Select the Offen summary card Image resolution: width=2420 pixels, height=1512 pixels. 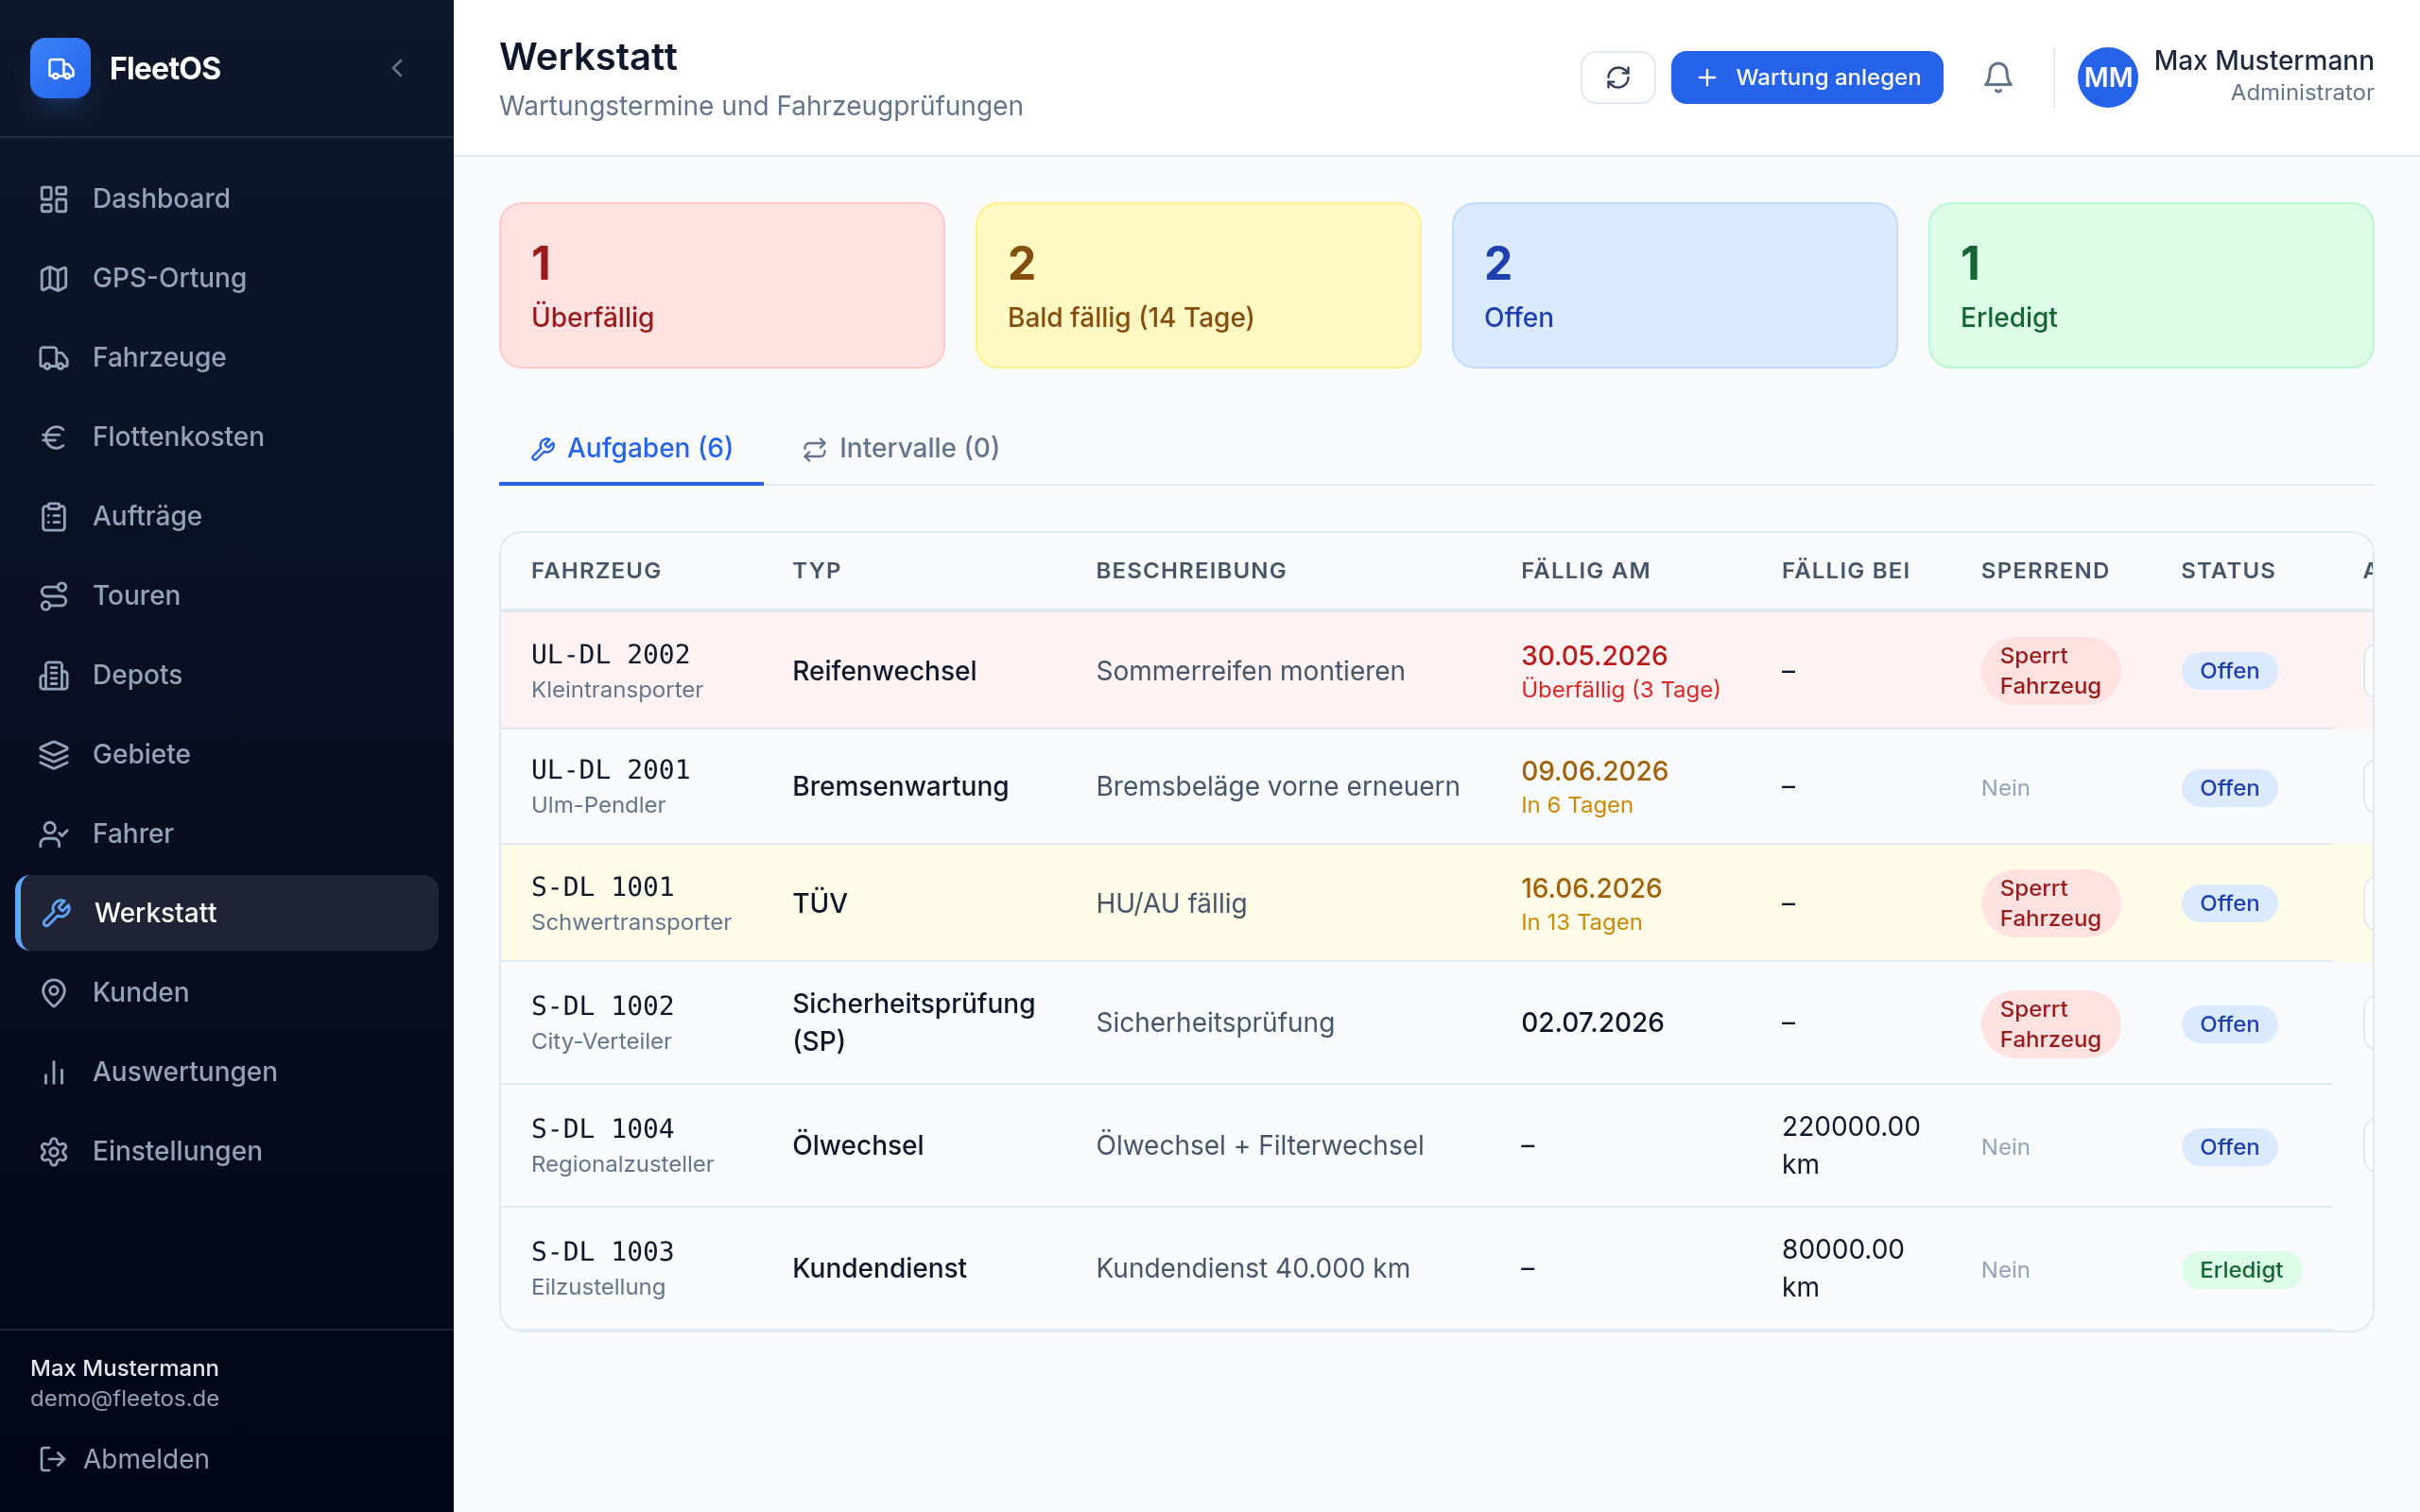click(x=1674, y=285)
